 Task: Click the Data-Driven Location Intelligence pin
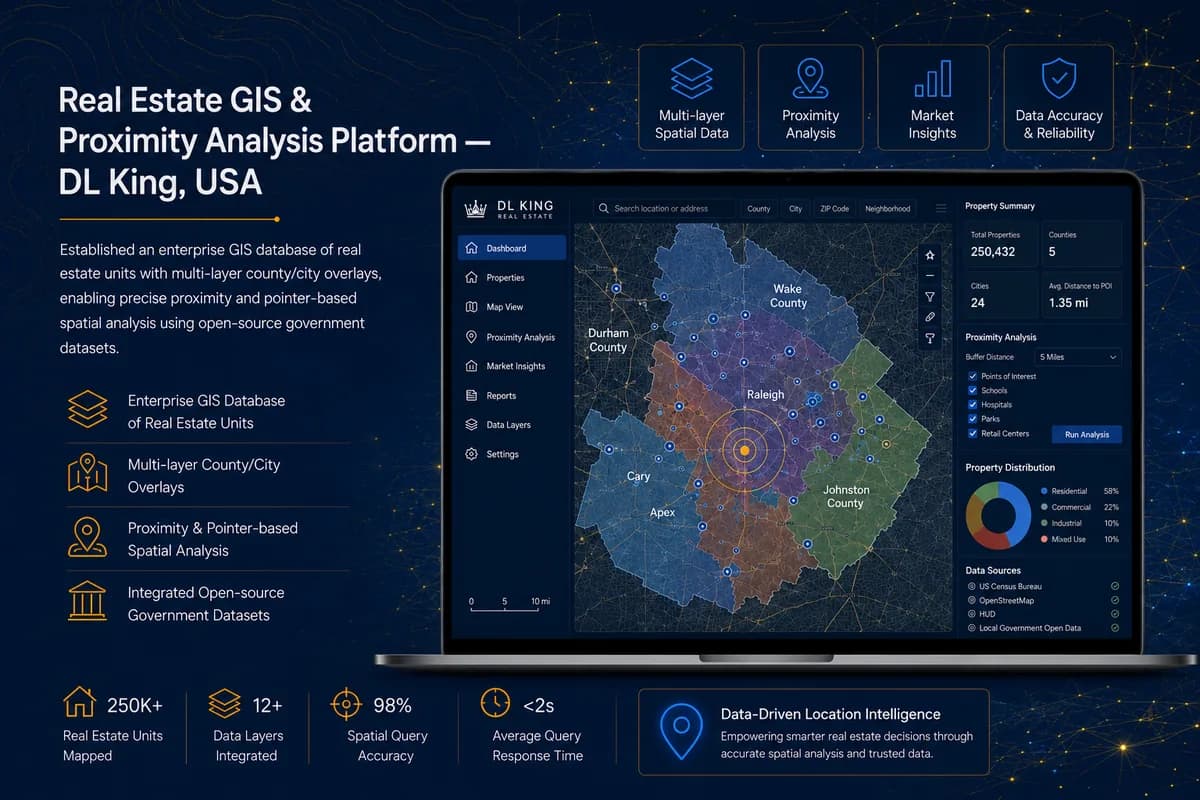[x=682, y=731]
